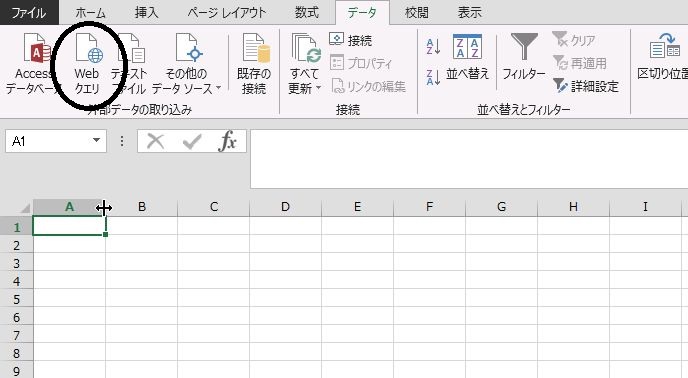Clear the filter with クリア
The image size is (688, 378).
[574, 40]
